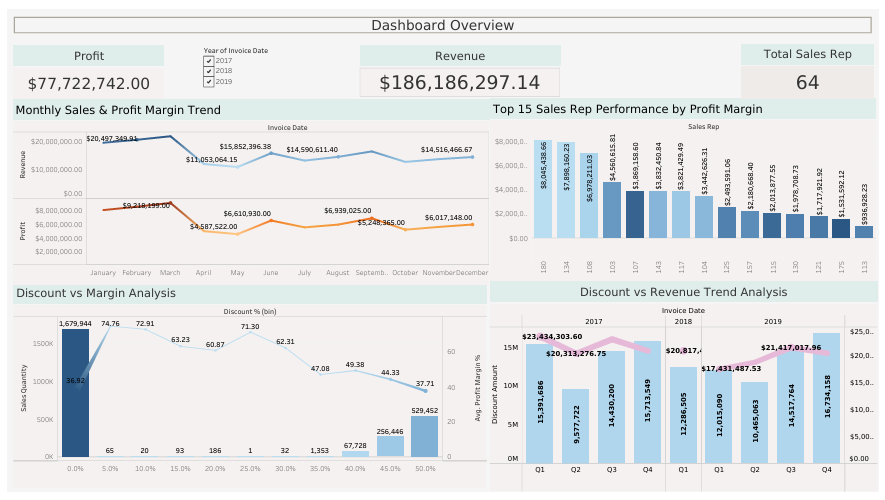Screen dimensions: 885x500
Task: Click the 2017 Q1 discount bar 15,391,686
Action: click(x=540, y=404)
